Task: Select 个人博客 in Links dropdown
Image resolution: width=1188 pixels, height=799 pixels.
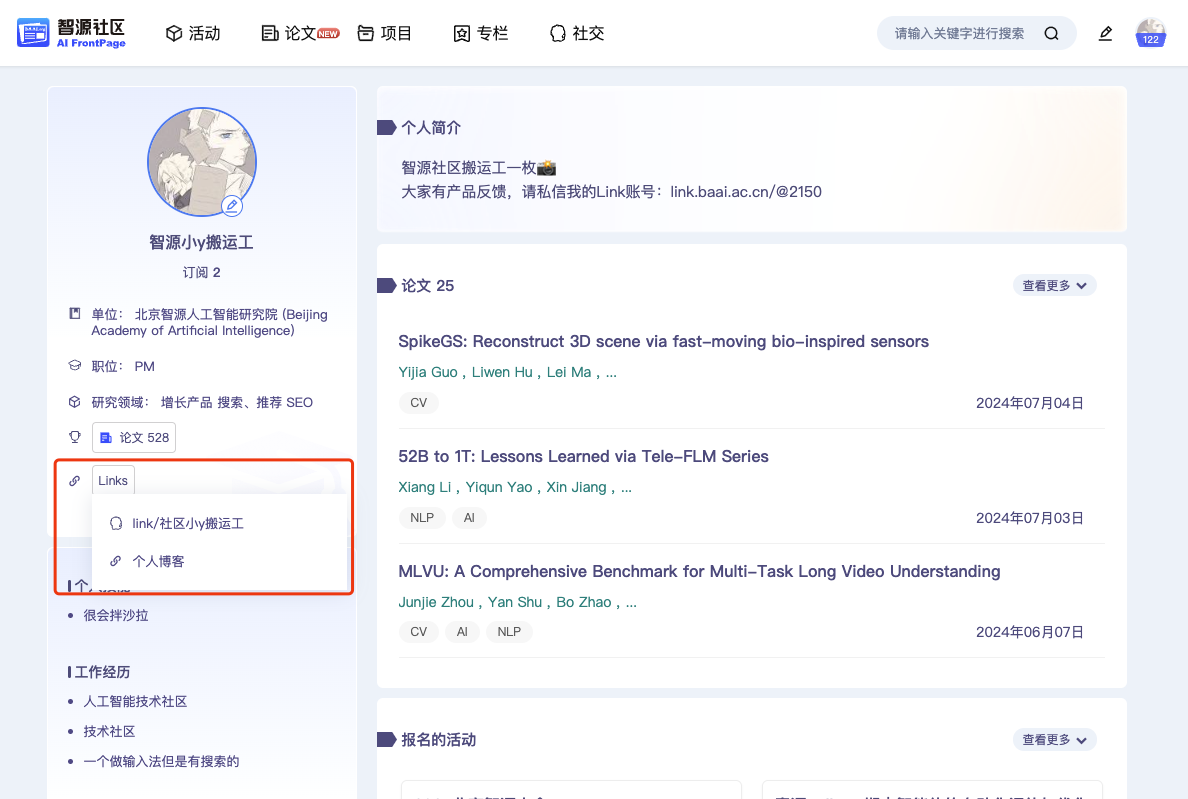Action: coord(158,561)
